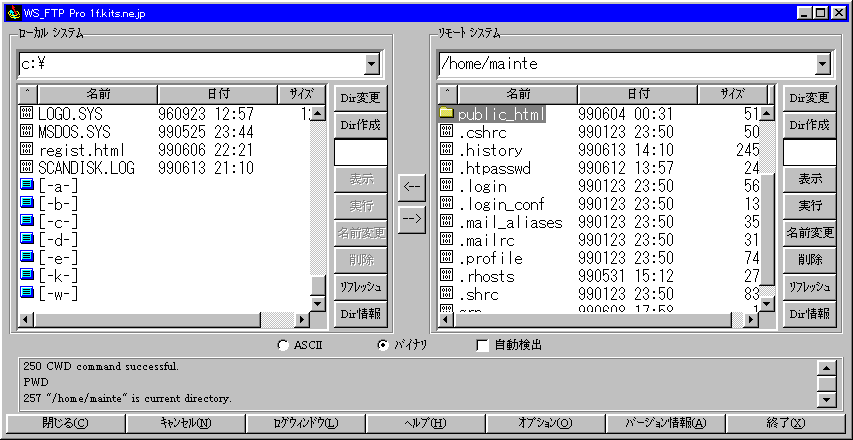Click the MSDOS.SYS file icon
Image resolution: width=853 pixels, height=440 pixels.
(26, 132)
